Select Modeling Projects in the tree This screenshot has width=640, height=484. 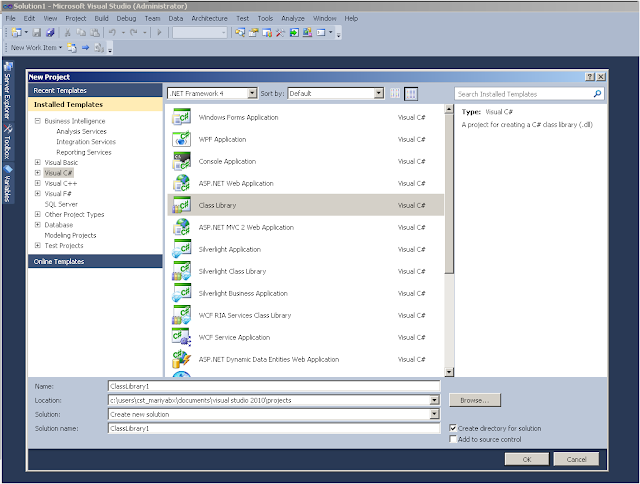coord(70,235)
